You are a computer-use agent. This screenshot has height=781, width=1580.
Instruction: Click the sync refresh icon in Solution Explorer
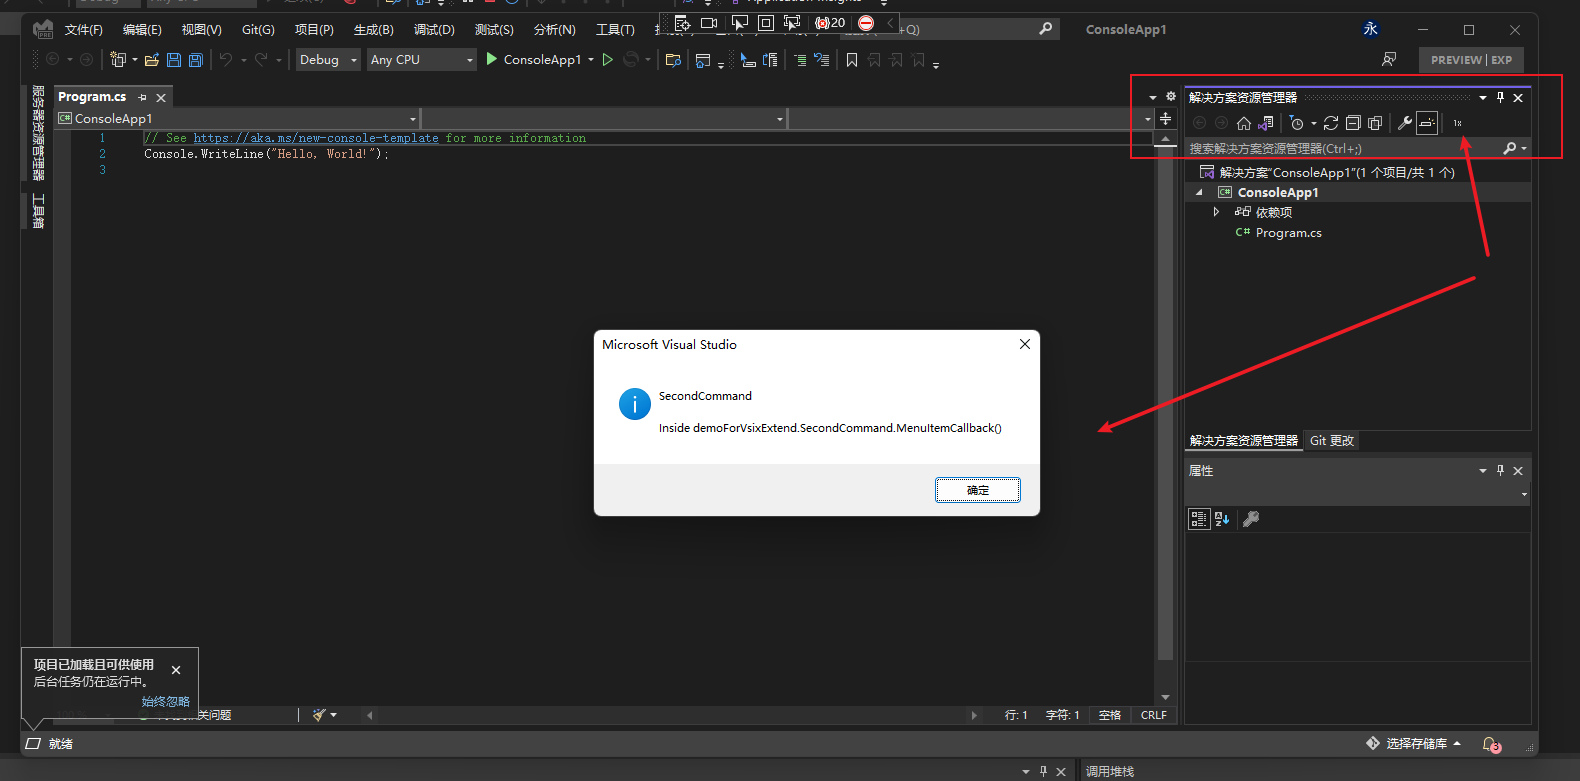[1331, 123]
